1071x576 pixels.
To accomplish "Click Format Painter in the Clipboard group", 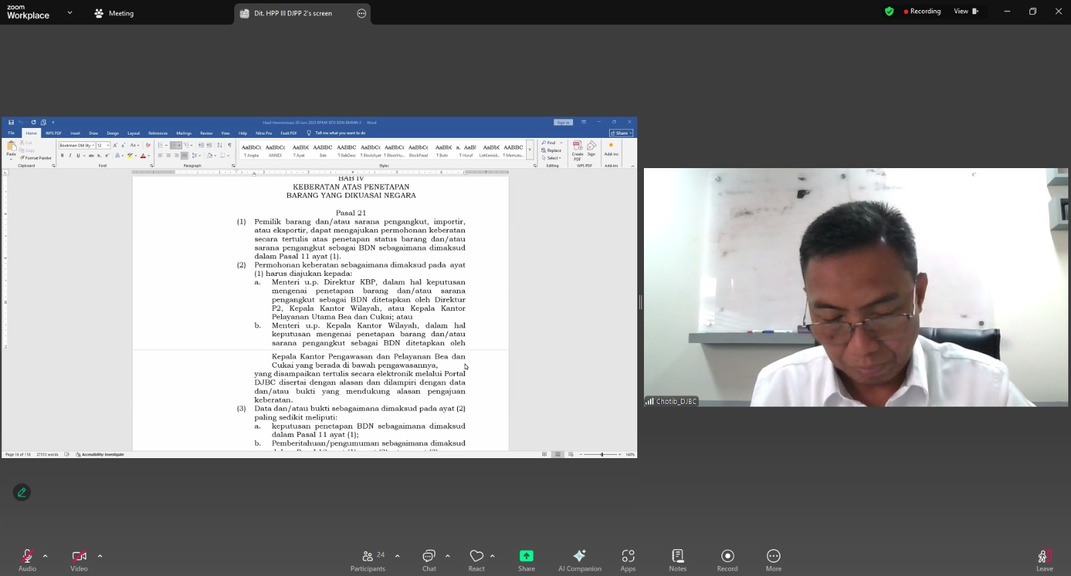I will [x=36, y=158].
